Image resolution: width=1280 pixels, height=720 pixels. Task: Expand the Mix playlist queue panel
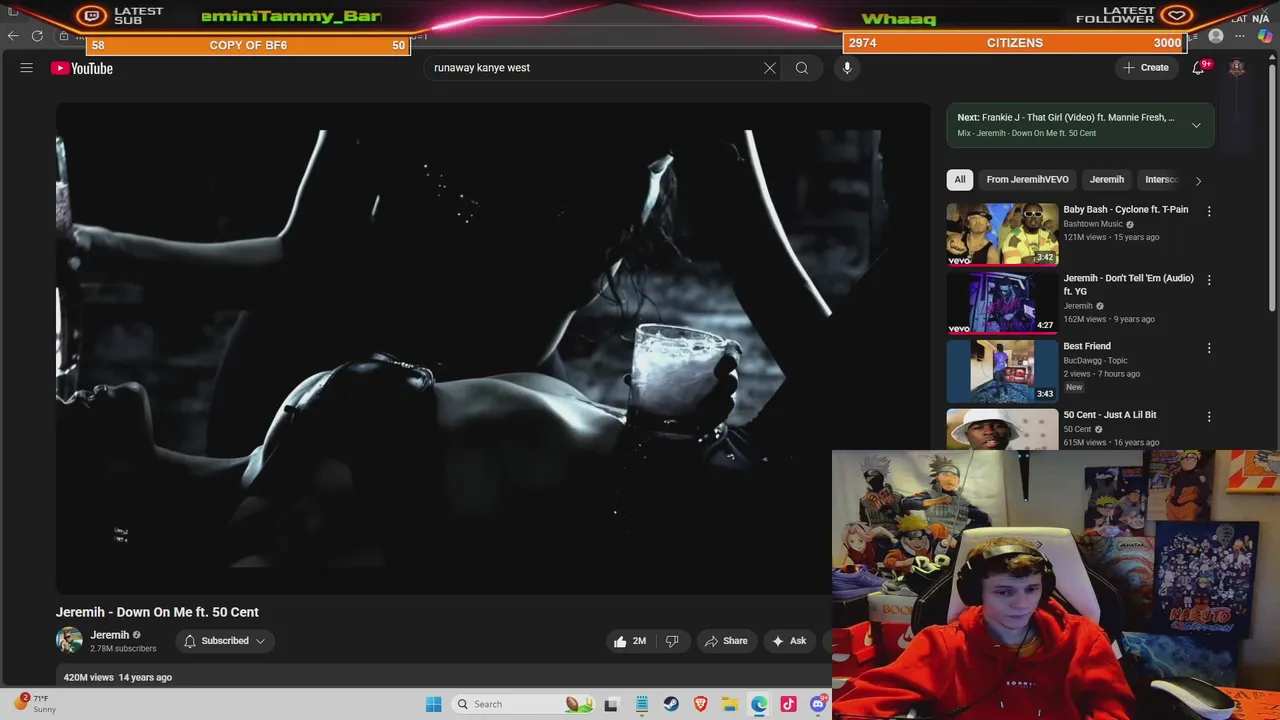tap(1196, 125)
